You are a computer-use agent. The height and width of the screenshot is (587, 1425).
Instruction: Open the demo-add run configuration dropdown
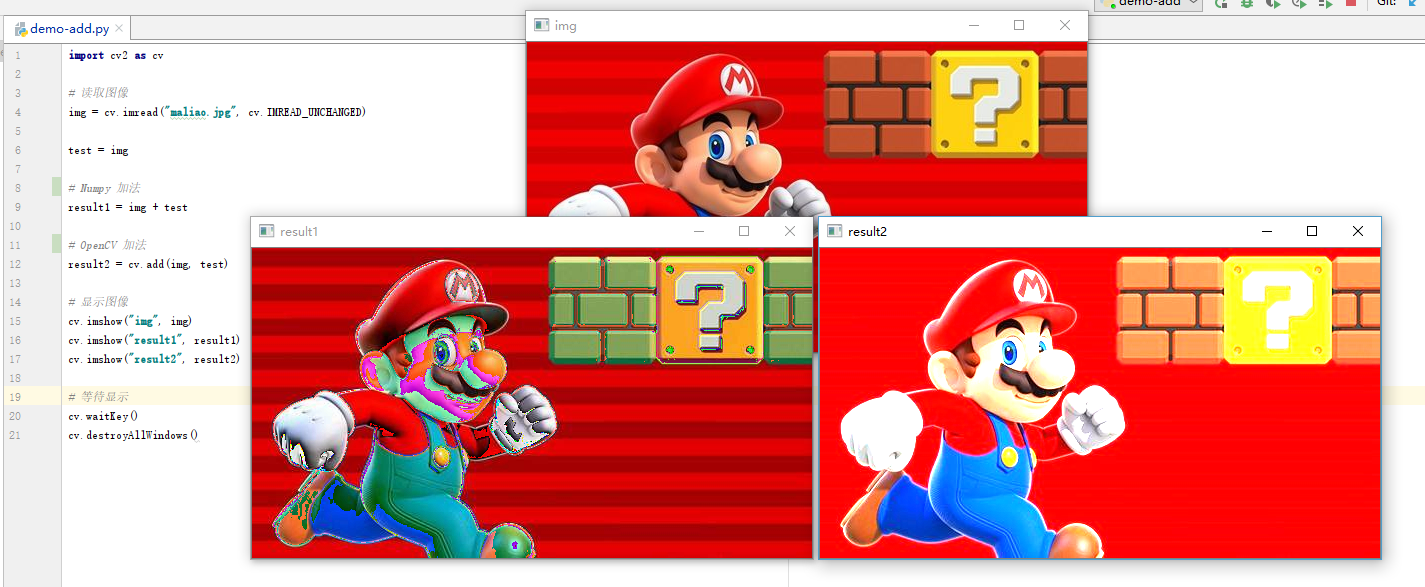(x=1148, y=3)
